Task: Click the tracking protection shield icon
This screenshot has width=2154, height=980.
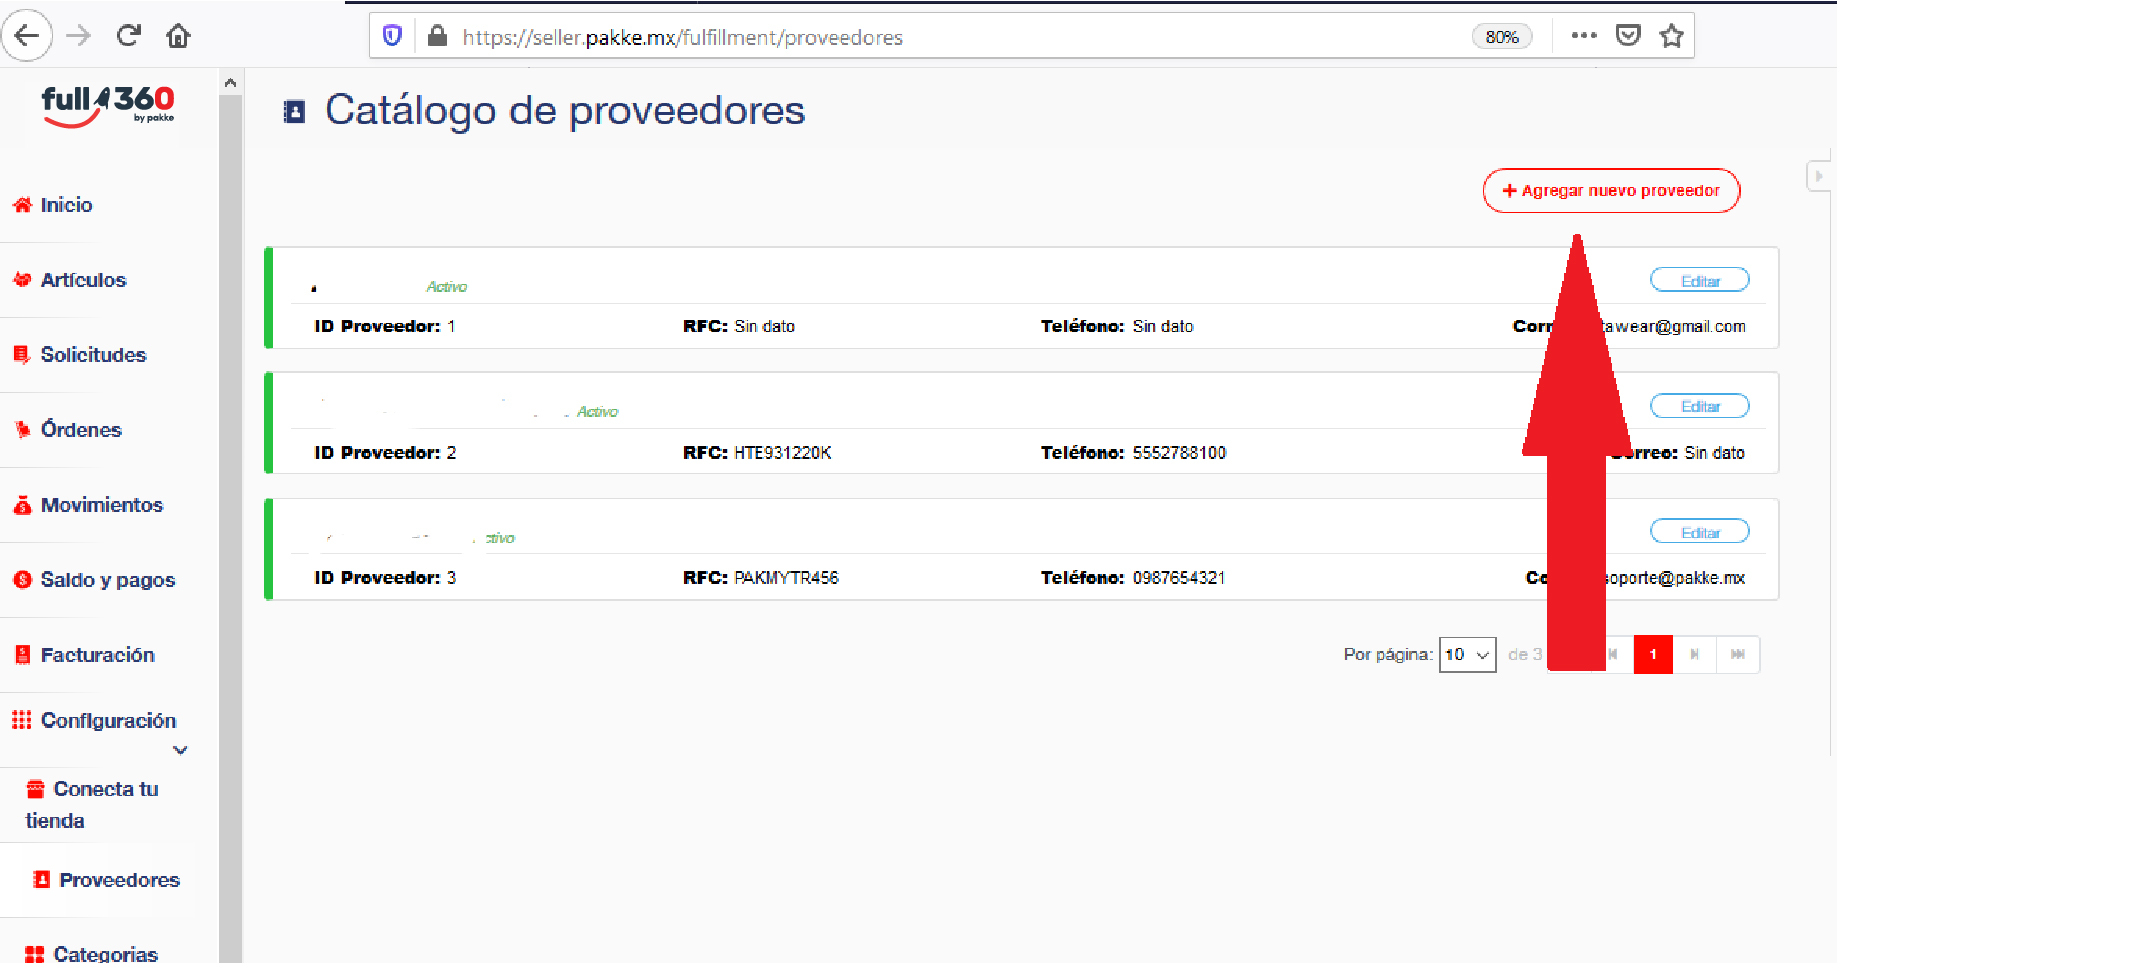Action: [392, 36]
